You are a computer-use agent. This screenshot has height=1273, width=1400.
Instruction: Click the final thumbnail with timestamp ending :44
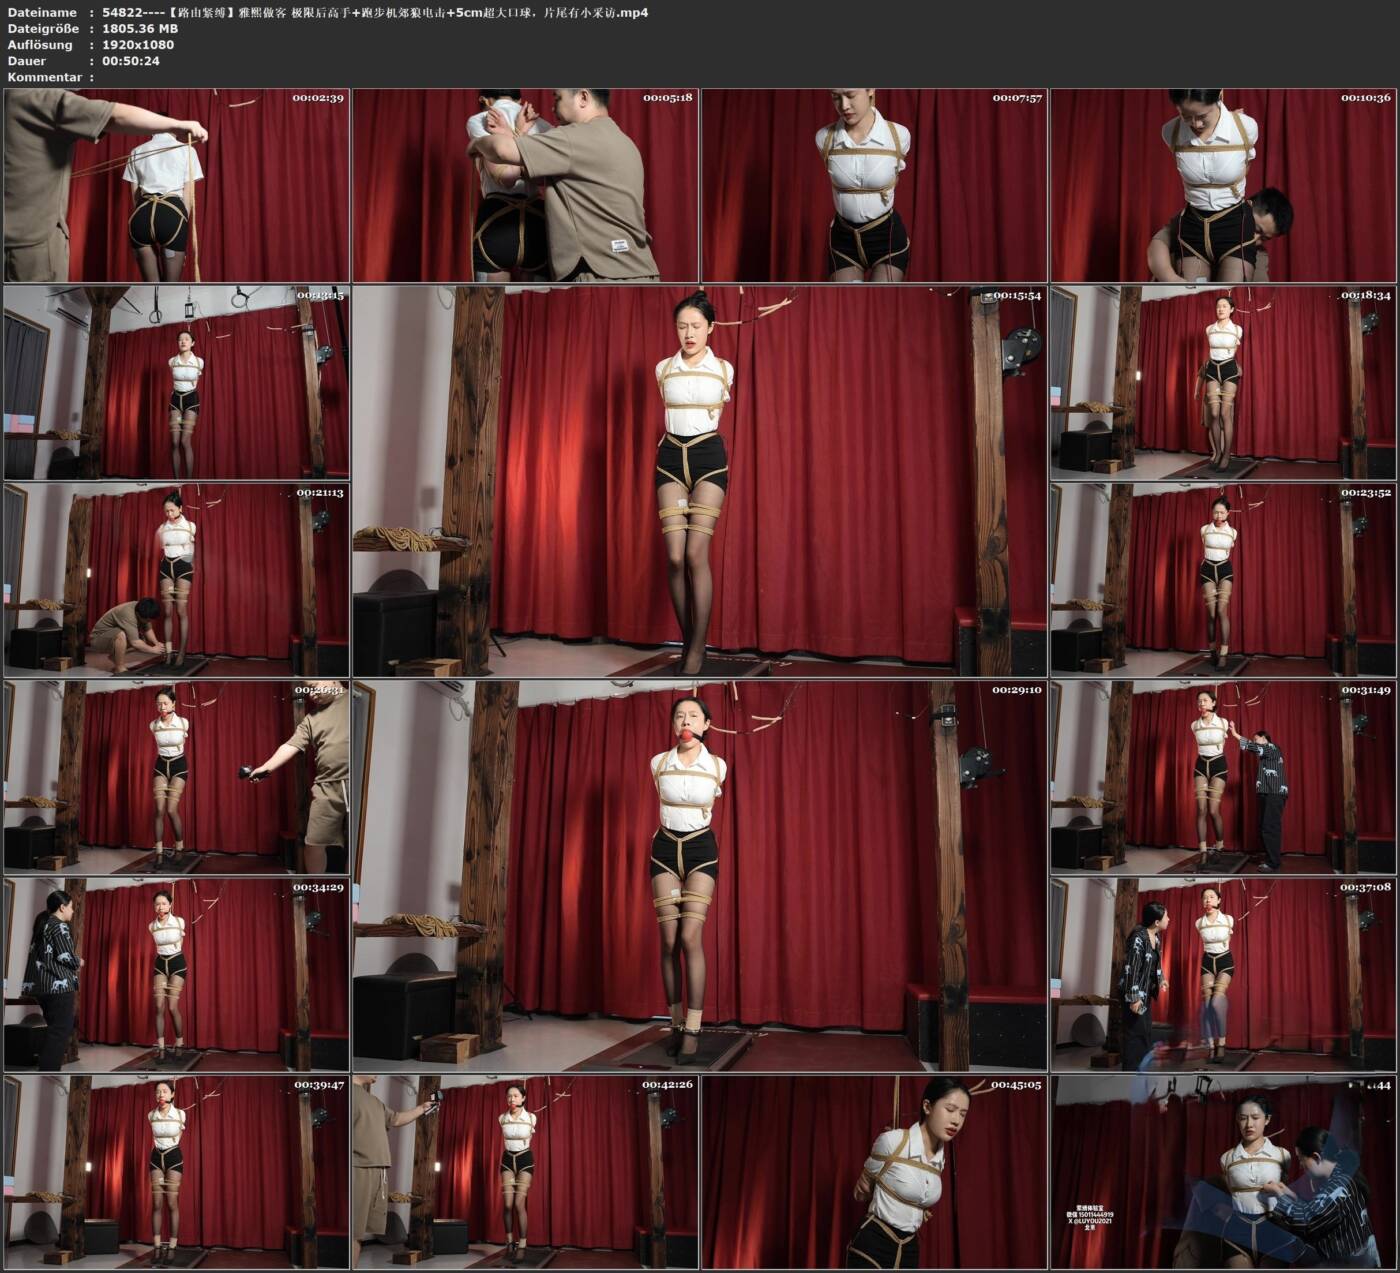coord(1224,1172)
